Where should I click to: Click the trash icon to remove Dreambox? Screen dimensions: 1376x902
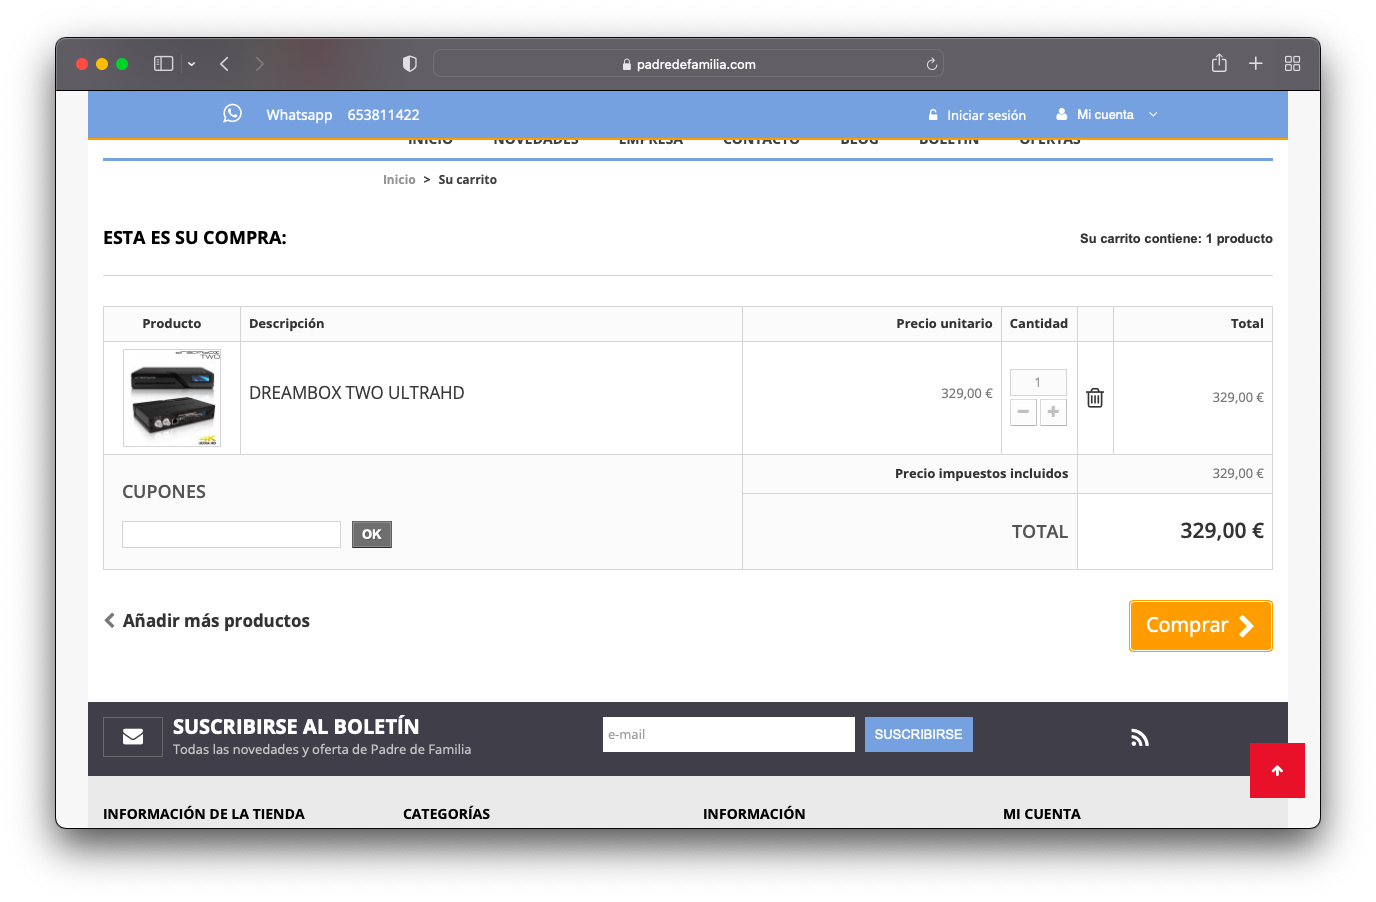[1095, 398]
